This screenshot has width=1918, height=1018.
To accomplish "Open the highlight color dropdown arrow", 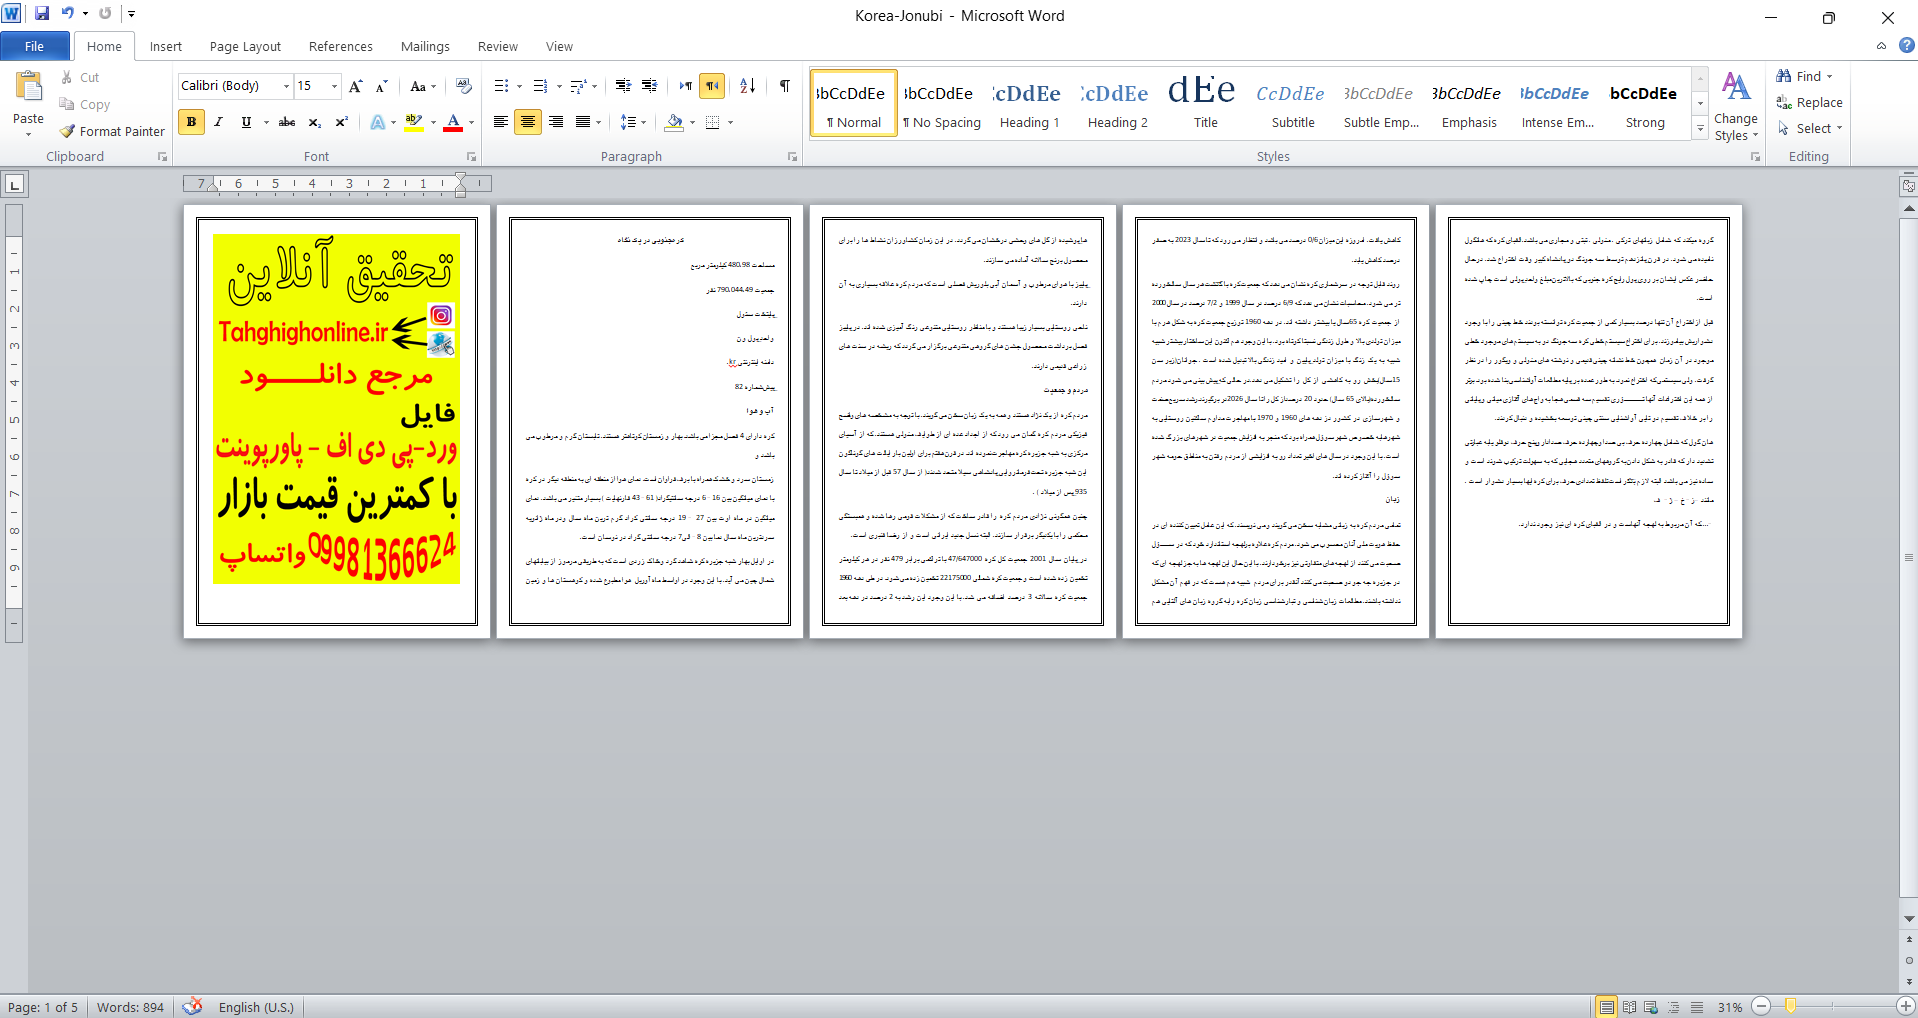I will pyautogui.click(x=433, y=122).
